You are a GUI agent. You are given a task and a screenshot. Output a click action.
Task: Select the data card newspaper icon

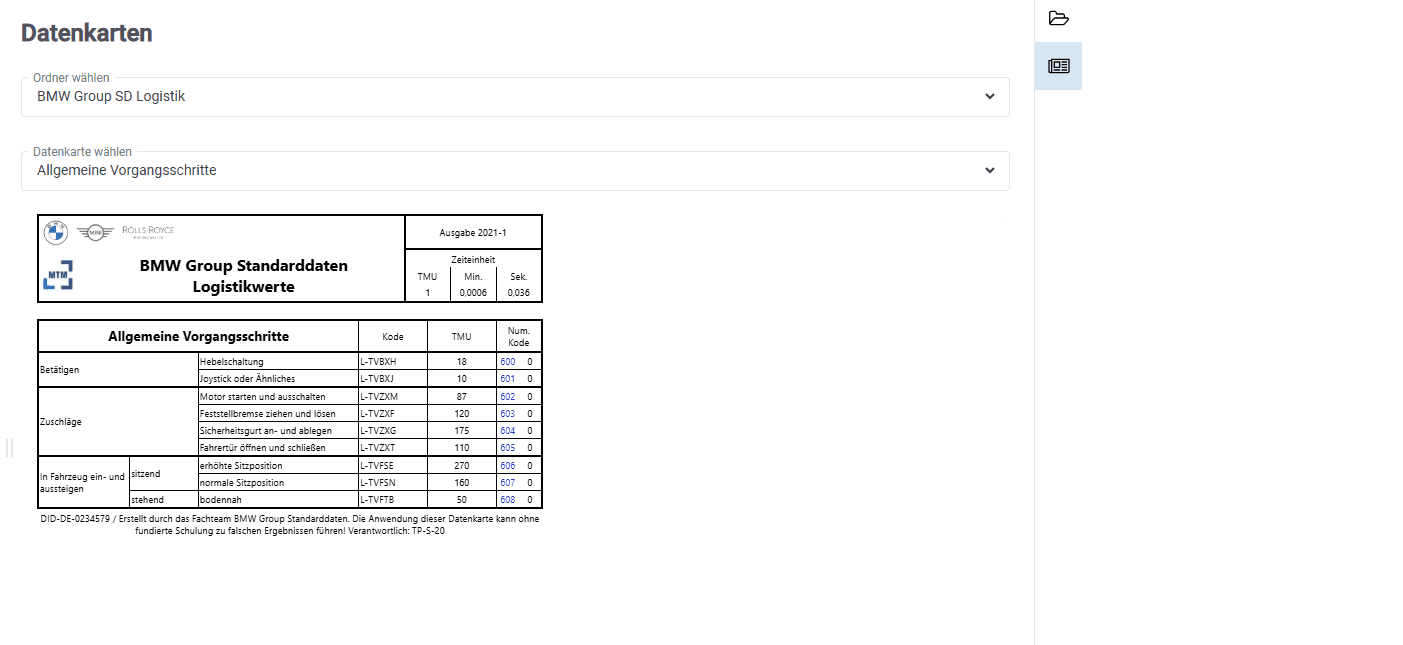pos(1058,66)
